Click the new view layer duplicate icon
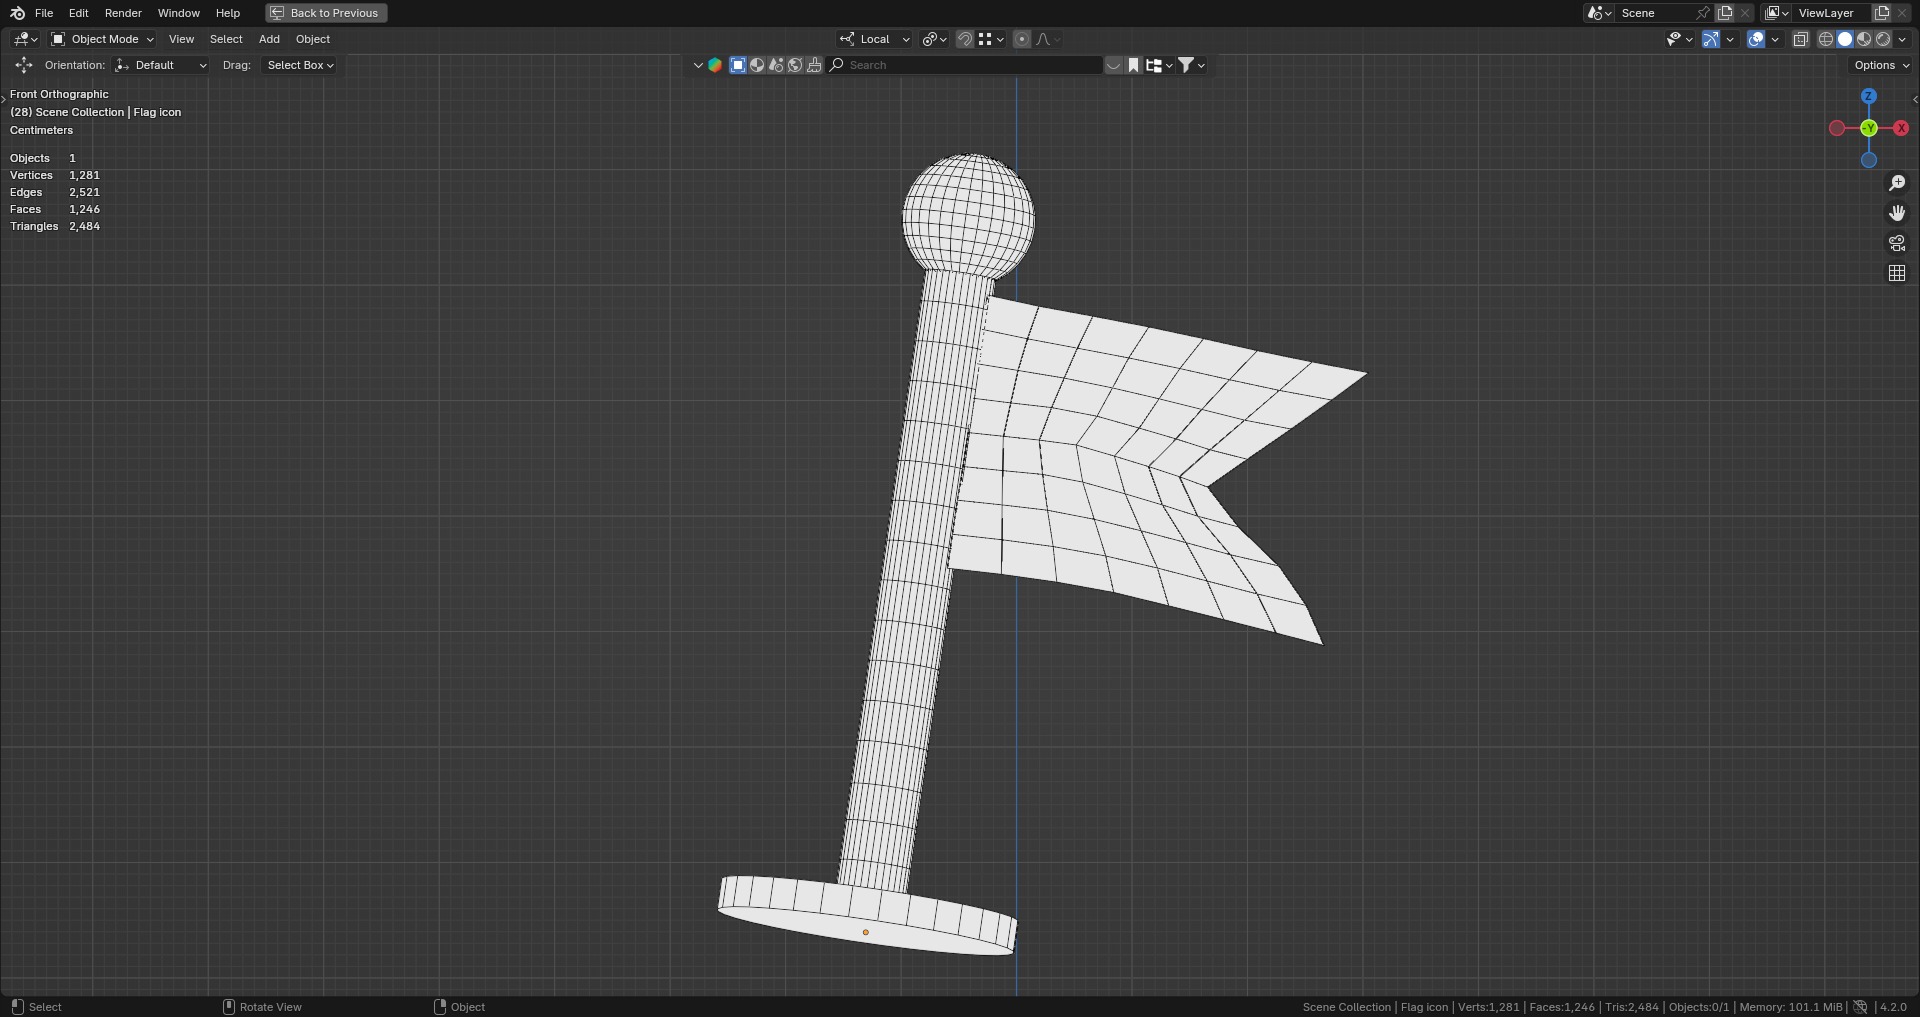 [x=1882, y=13]
